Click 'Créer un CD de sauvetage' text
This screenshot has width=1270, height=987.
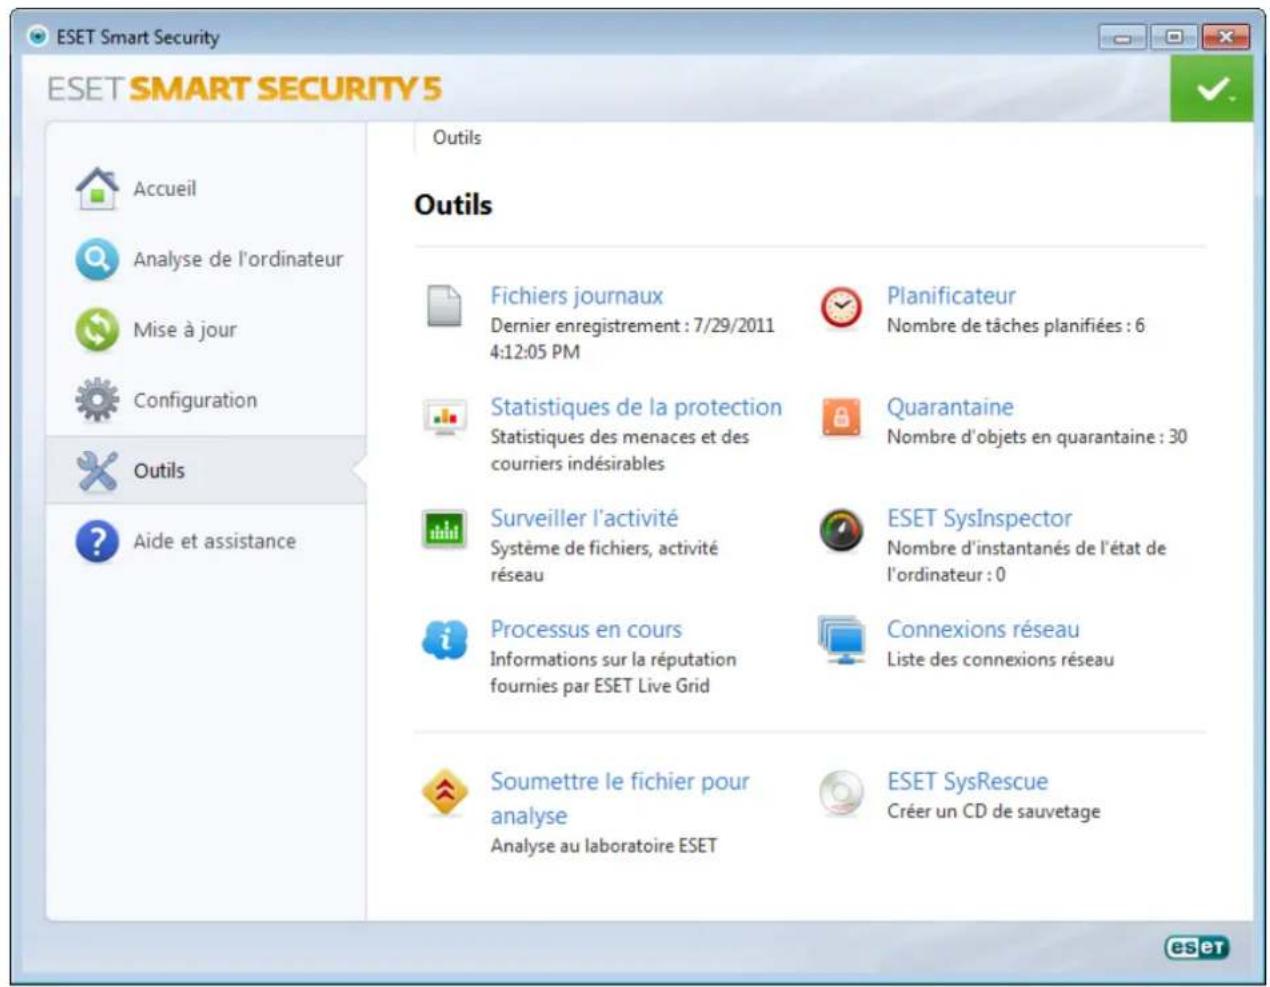993,811
